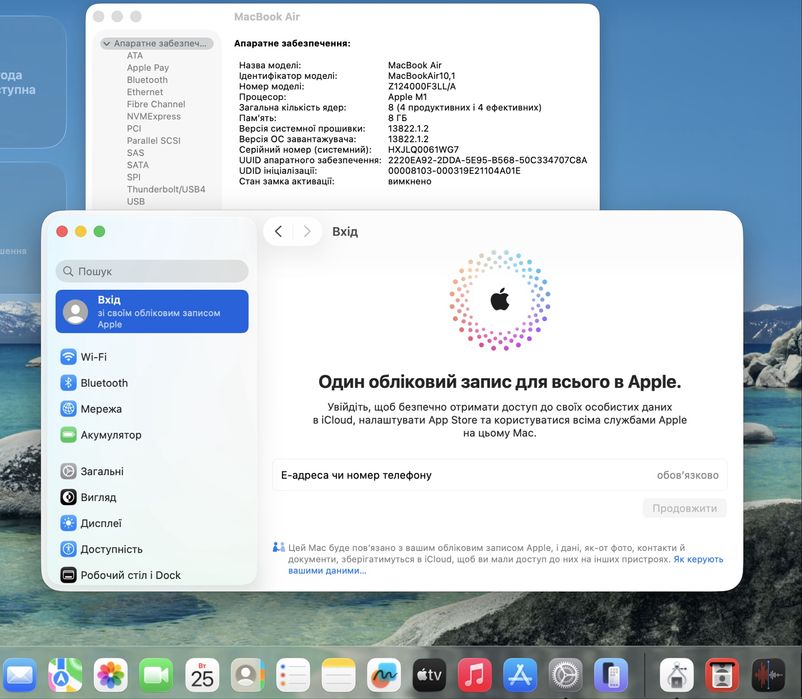Select PCI in System Information sidebar

click(x=134, y=128)
